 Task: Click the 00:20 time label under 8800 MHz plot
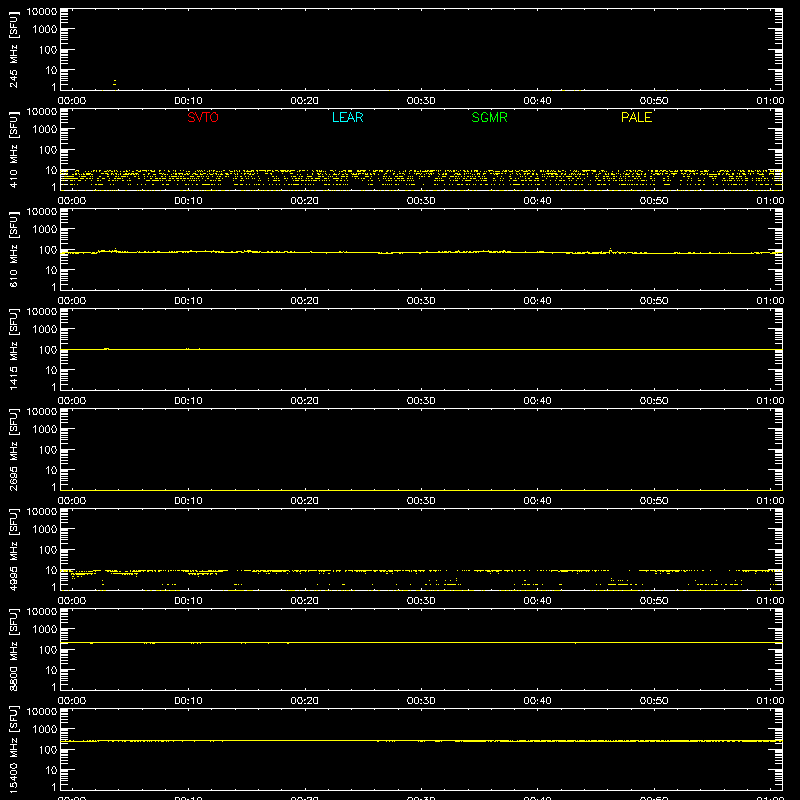tap(305, 701)
